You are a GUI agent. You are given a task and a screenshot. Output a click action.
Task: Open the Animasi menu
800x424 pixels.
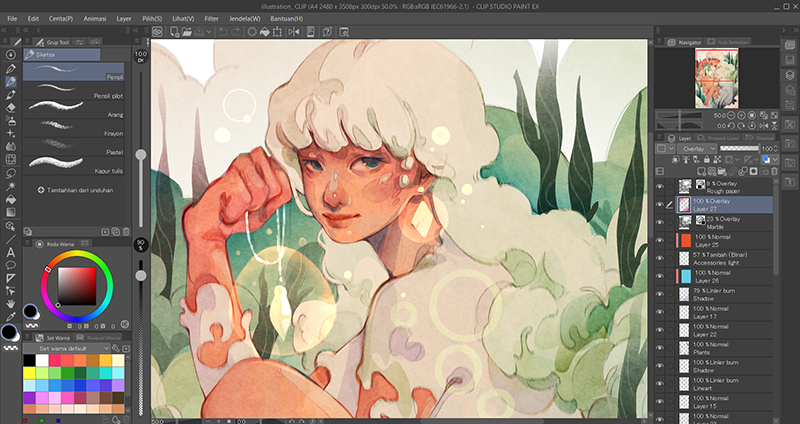(93, 18)
